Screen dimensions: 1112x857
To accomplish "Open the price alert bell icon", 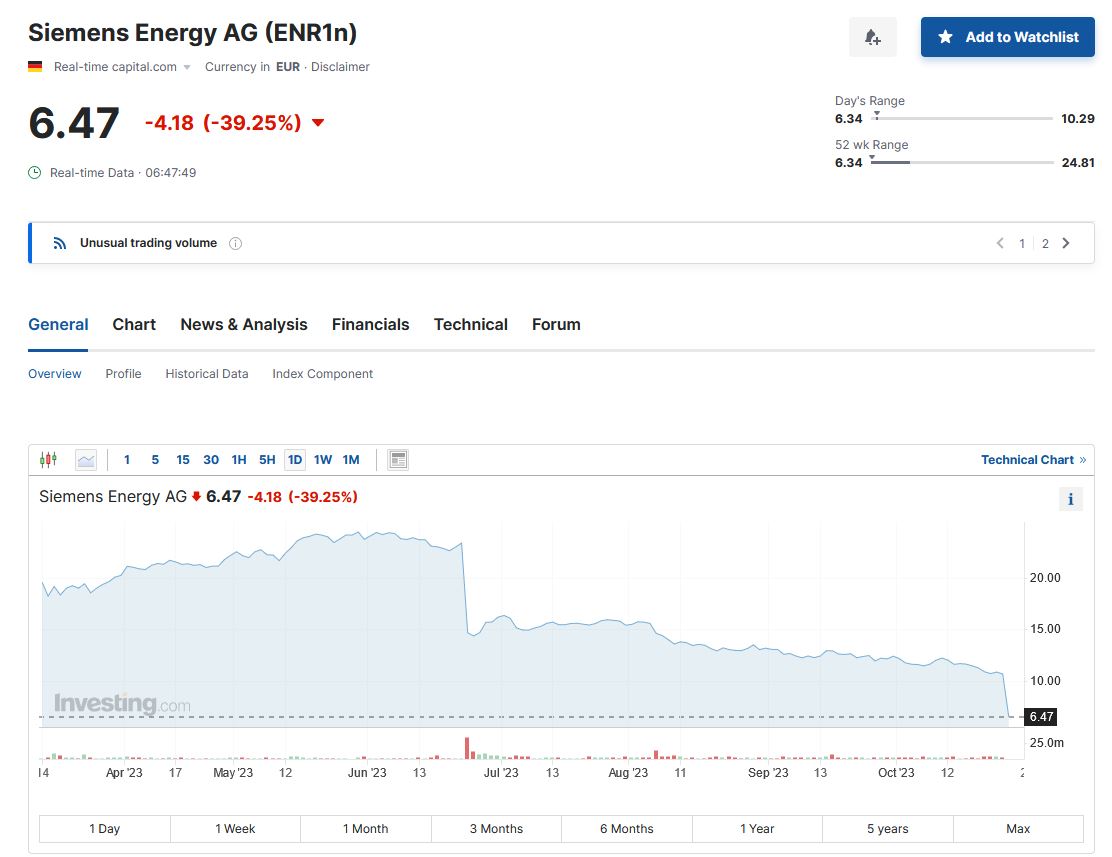I will (872, 36).
